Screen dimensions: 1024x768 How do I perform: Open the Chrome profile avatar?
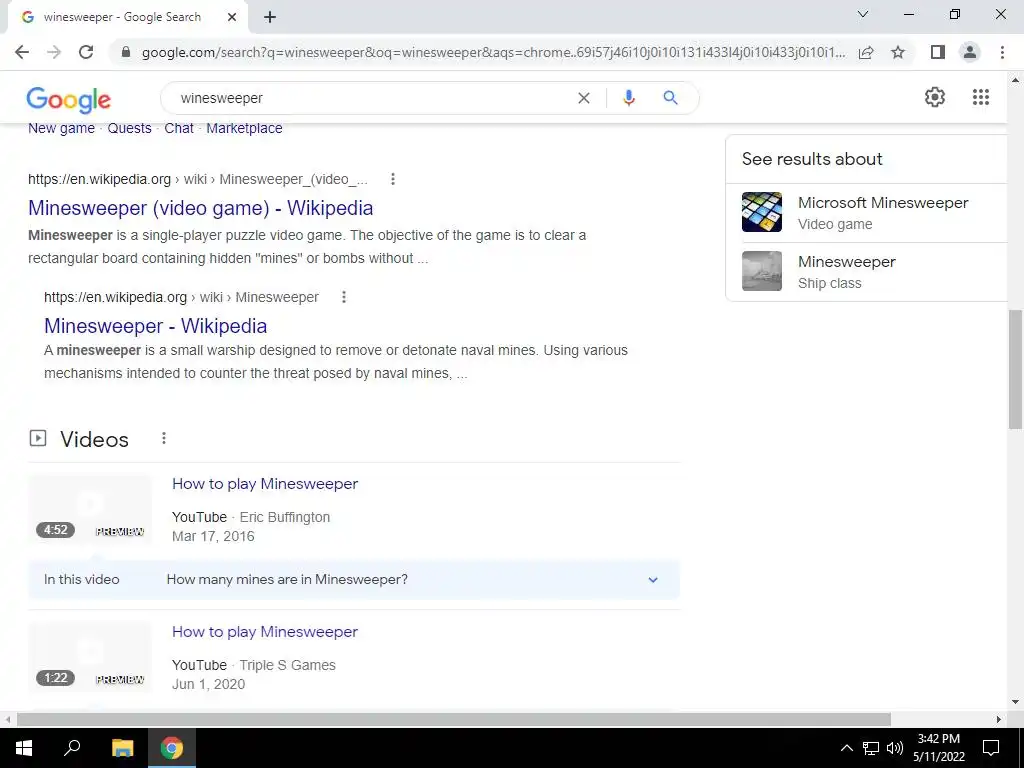(970, 52)
